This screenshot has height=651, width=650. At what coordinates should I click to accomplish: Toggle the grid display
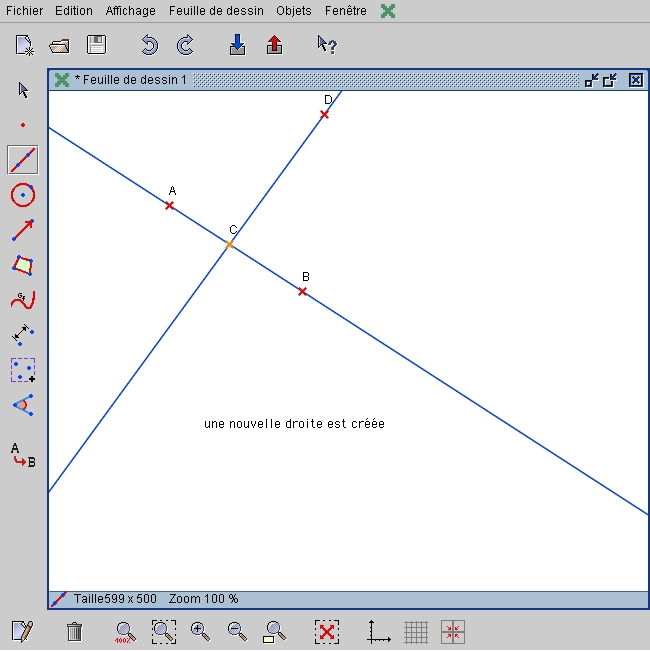416,632
